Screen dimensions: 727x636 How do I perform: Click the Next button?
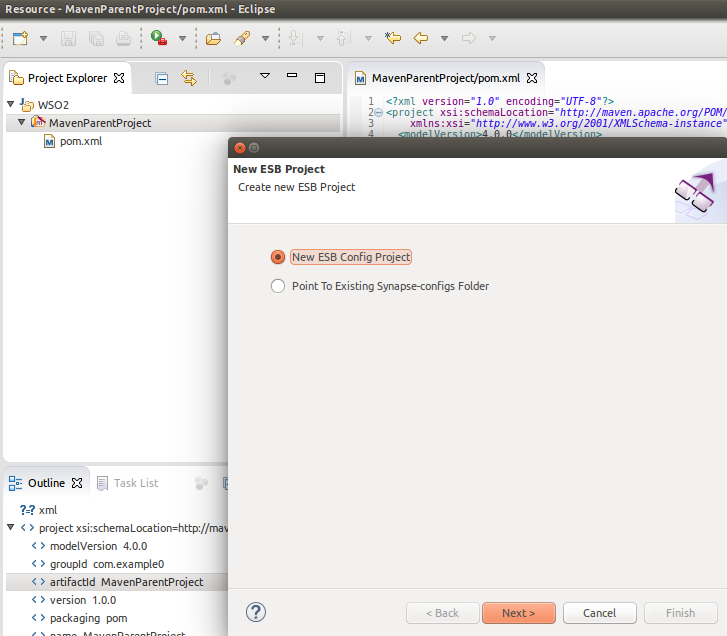tap(518, 613)
